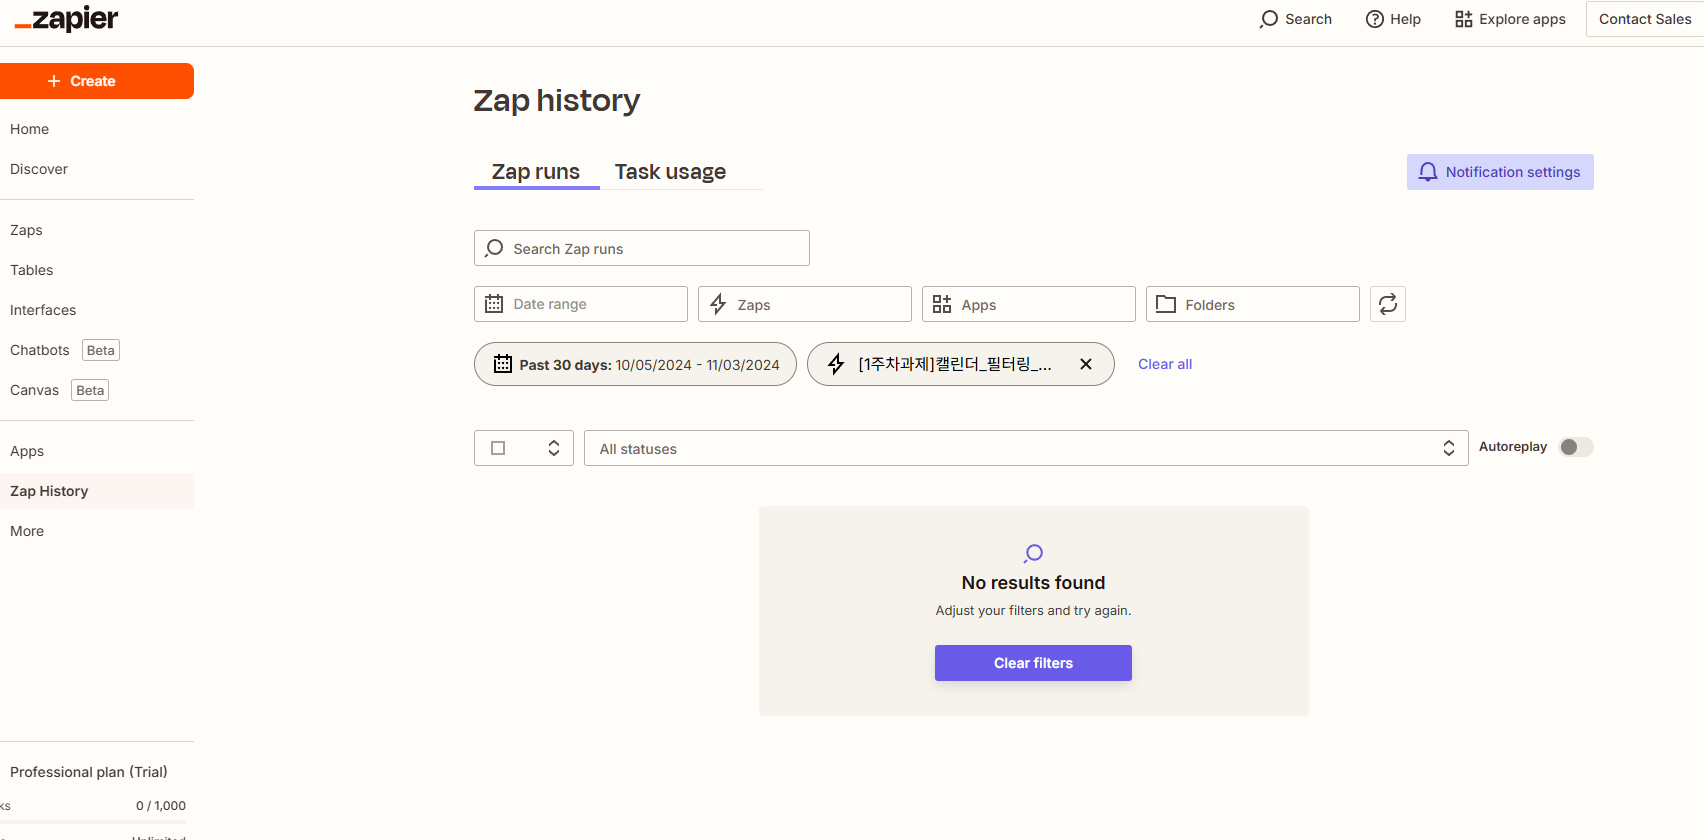Open the Past 30 days date chip
1704x840 pixels.
point(635,364)
